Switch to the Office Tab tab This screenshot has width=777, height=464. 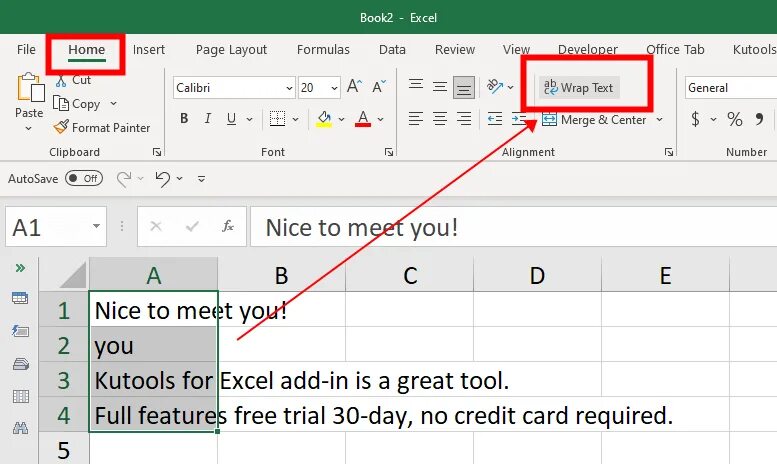[675, 50]
